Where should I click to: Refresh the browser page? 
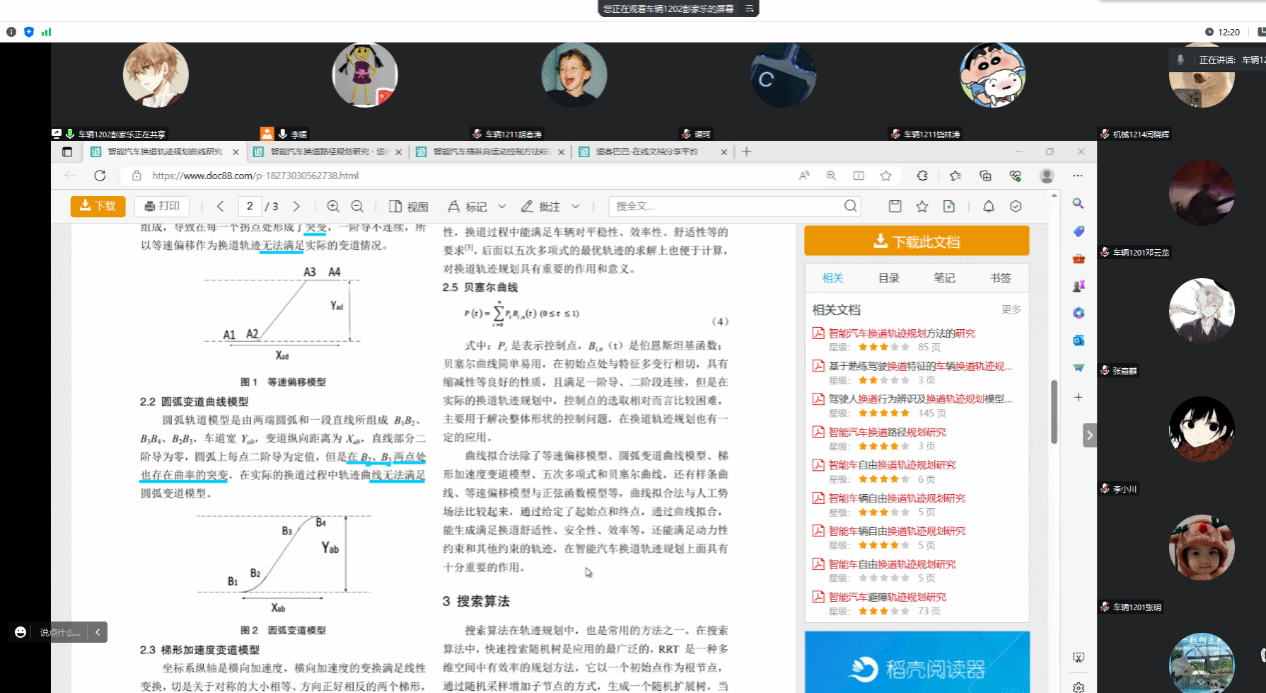pyautogui.click(x=100, y=176)
